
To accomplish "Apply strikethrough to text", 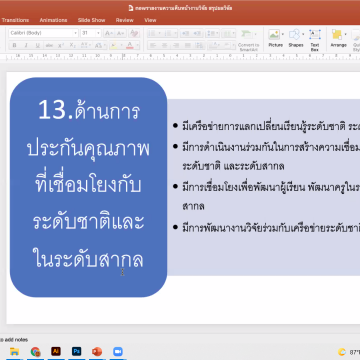I will tap(49, 45).
